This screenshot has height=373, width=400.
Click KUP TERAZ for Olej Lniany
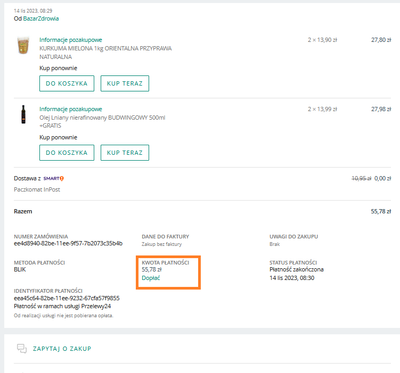point(125,153)
